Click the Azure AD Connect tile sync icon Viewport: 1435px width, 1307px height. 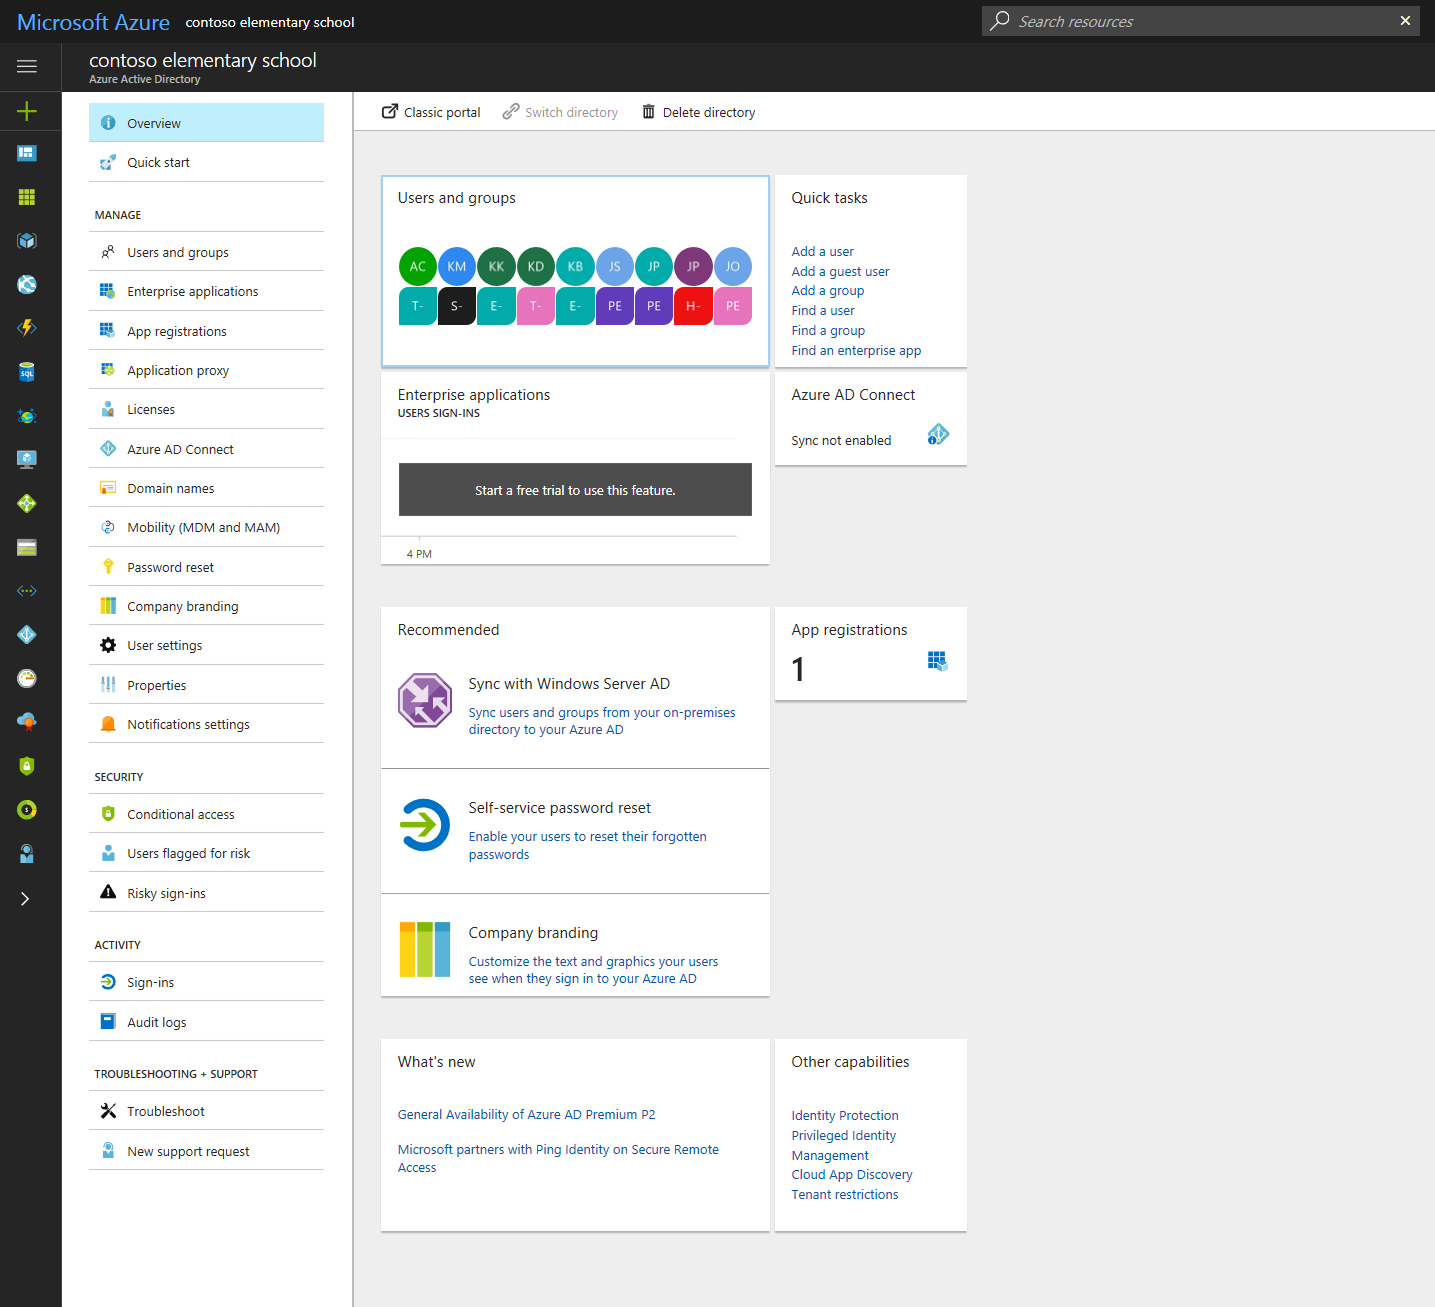937,434
